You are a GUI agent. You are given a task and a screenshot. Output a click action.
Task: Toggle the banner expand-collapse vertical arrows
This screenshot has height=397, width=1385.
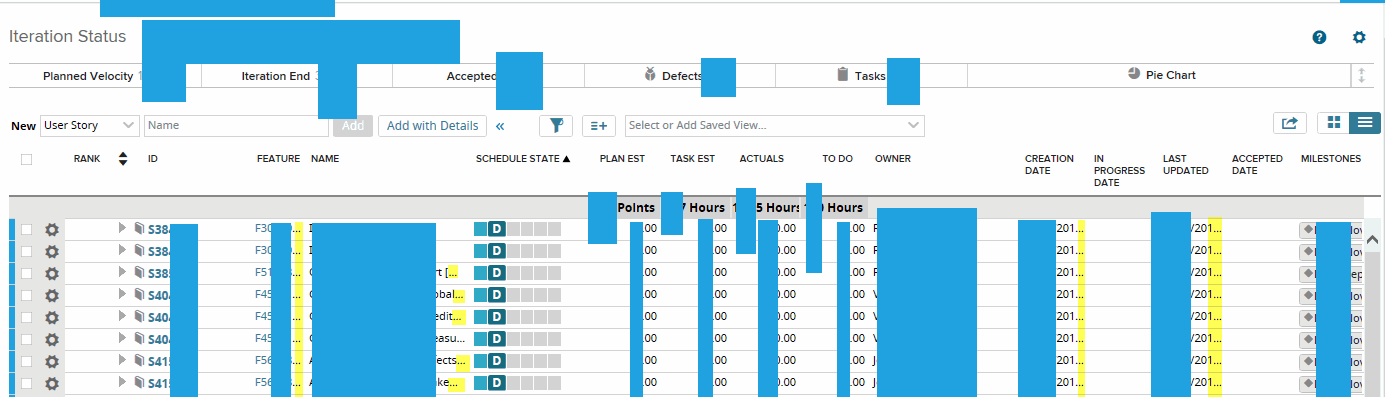tap(1361, 75)
